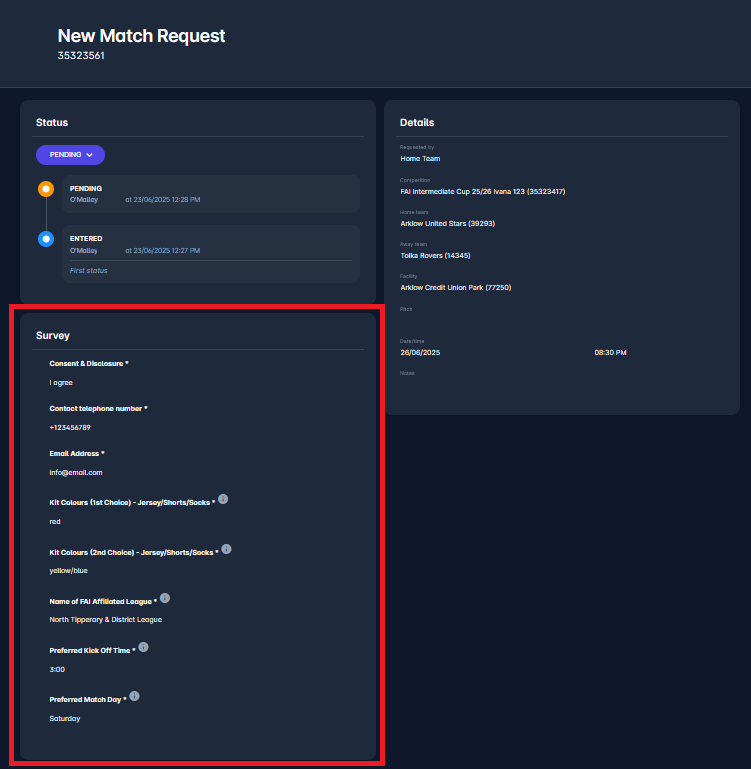The image size is (751, 769).
Task: Click info icon beside Kit Colours 2nd Choice
Action: point(226,549)
